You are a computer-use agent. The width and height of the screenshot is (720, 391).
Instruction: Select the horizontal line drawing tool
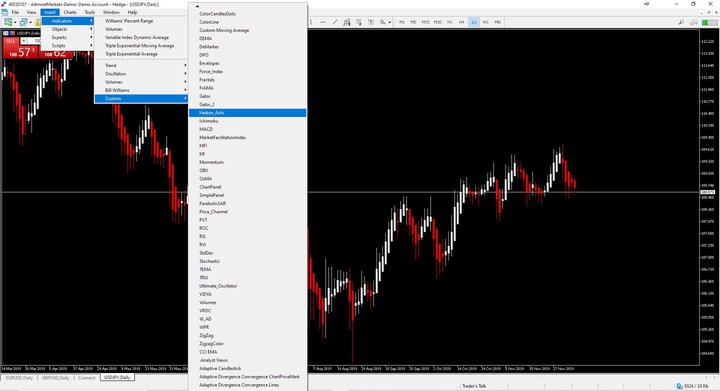pyautogui.click(x=323, y=22)
